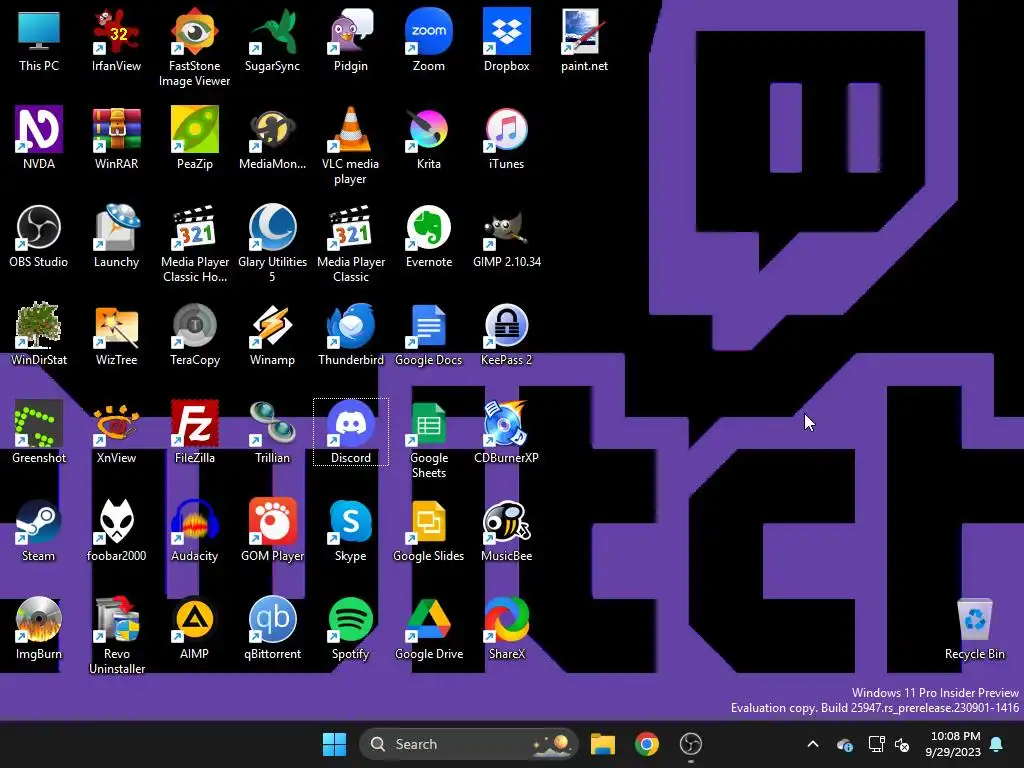The image size is (1024, 768).
Task: Select the This PC desktop icon
Action: [39, 40]
